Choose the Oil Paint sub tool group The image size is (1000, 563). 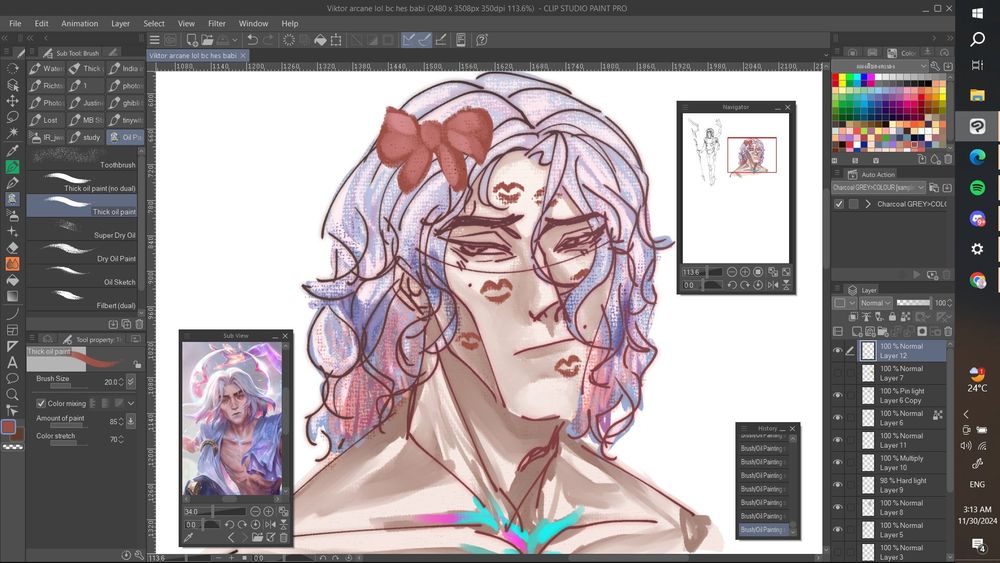(125, 137)
